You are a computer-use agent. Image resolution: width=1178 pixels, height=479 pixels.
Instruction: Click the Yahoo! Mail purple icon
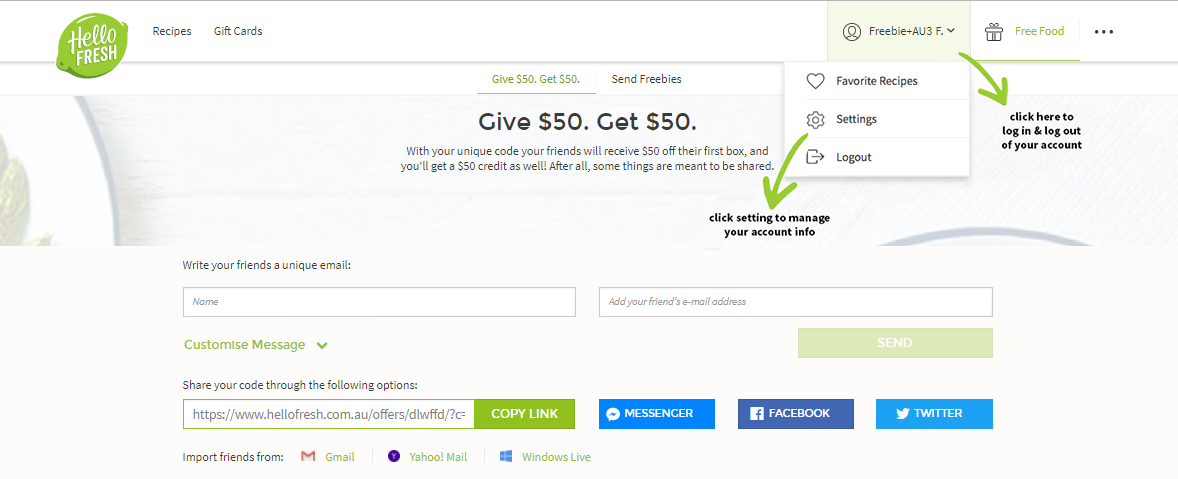[x=394, y=456]
